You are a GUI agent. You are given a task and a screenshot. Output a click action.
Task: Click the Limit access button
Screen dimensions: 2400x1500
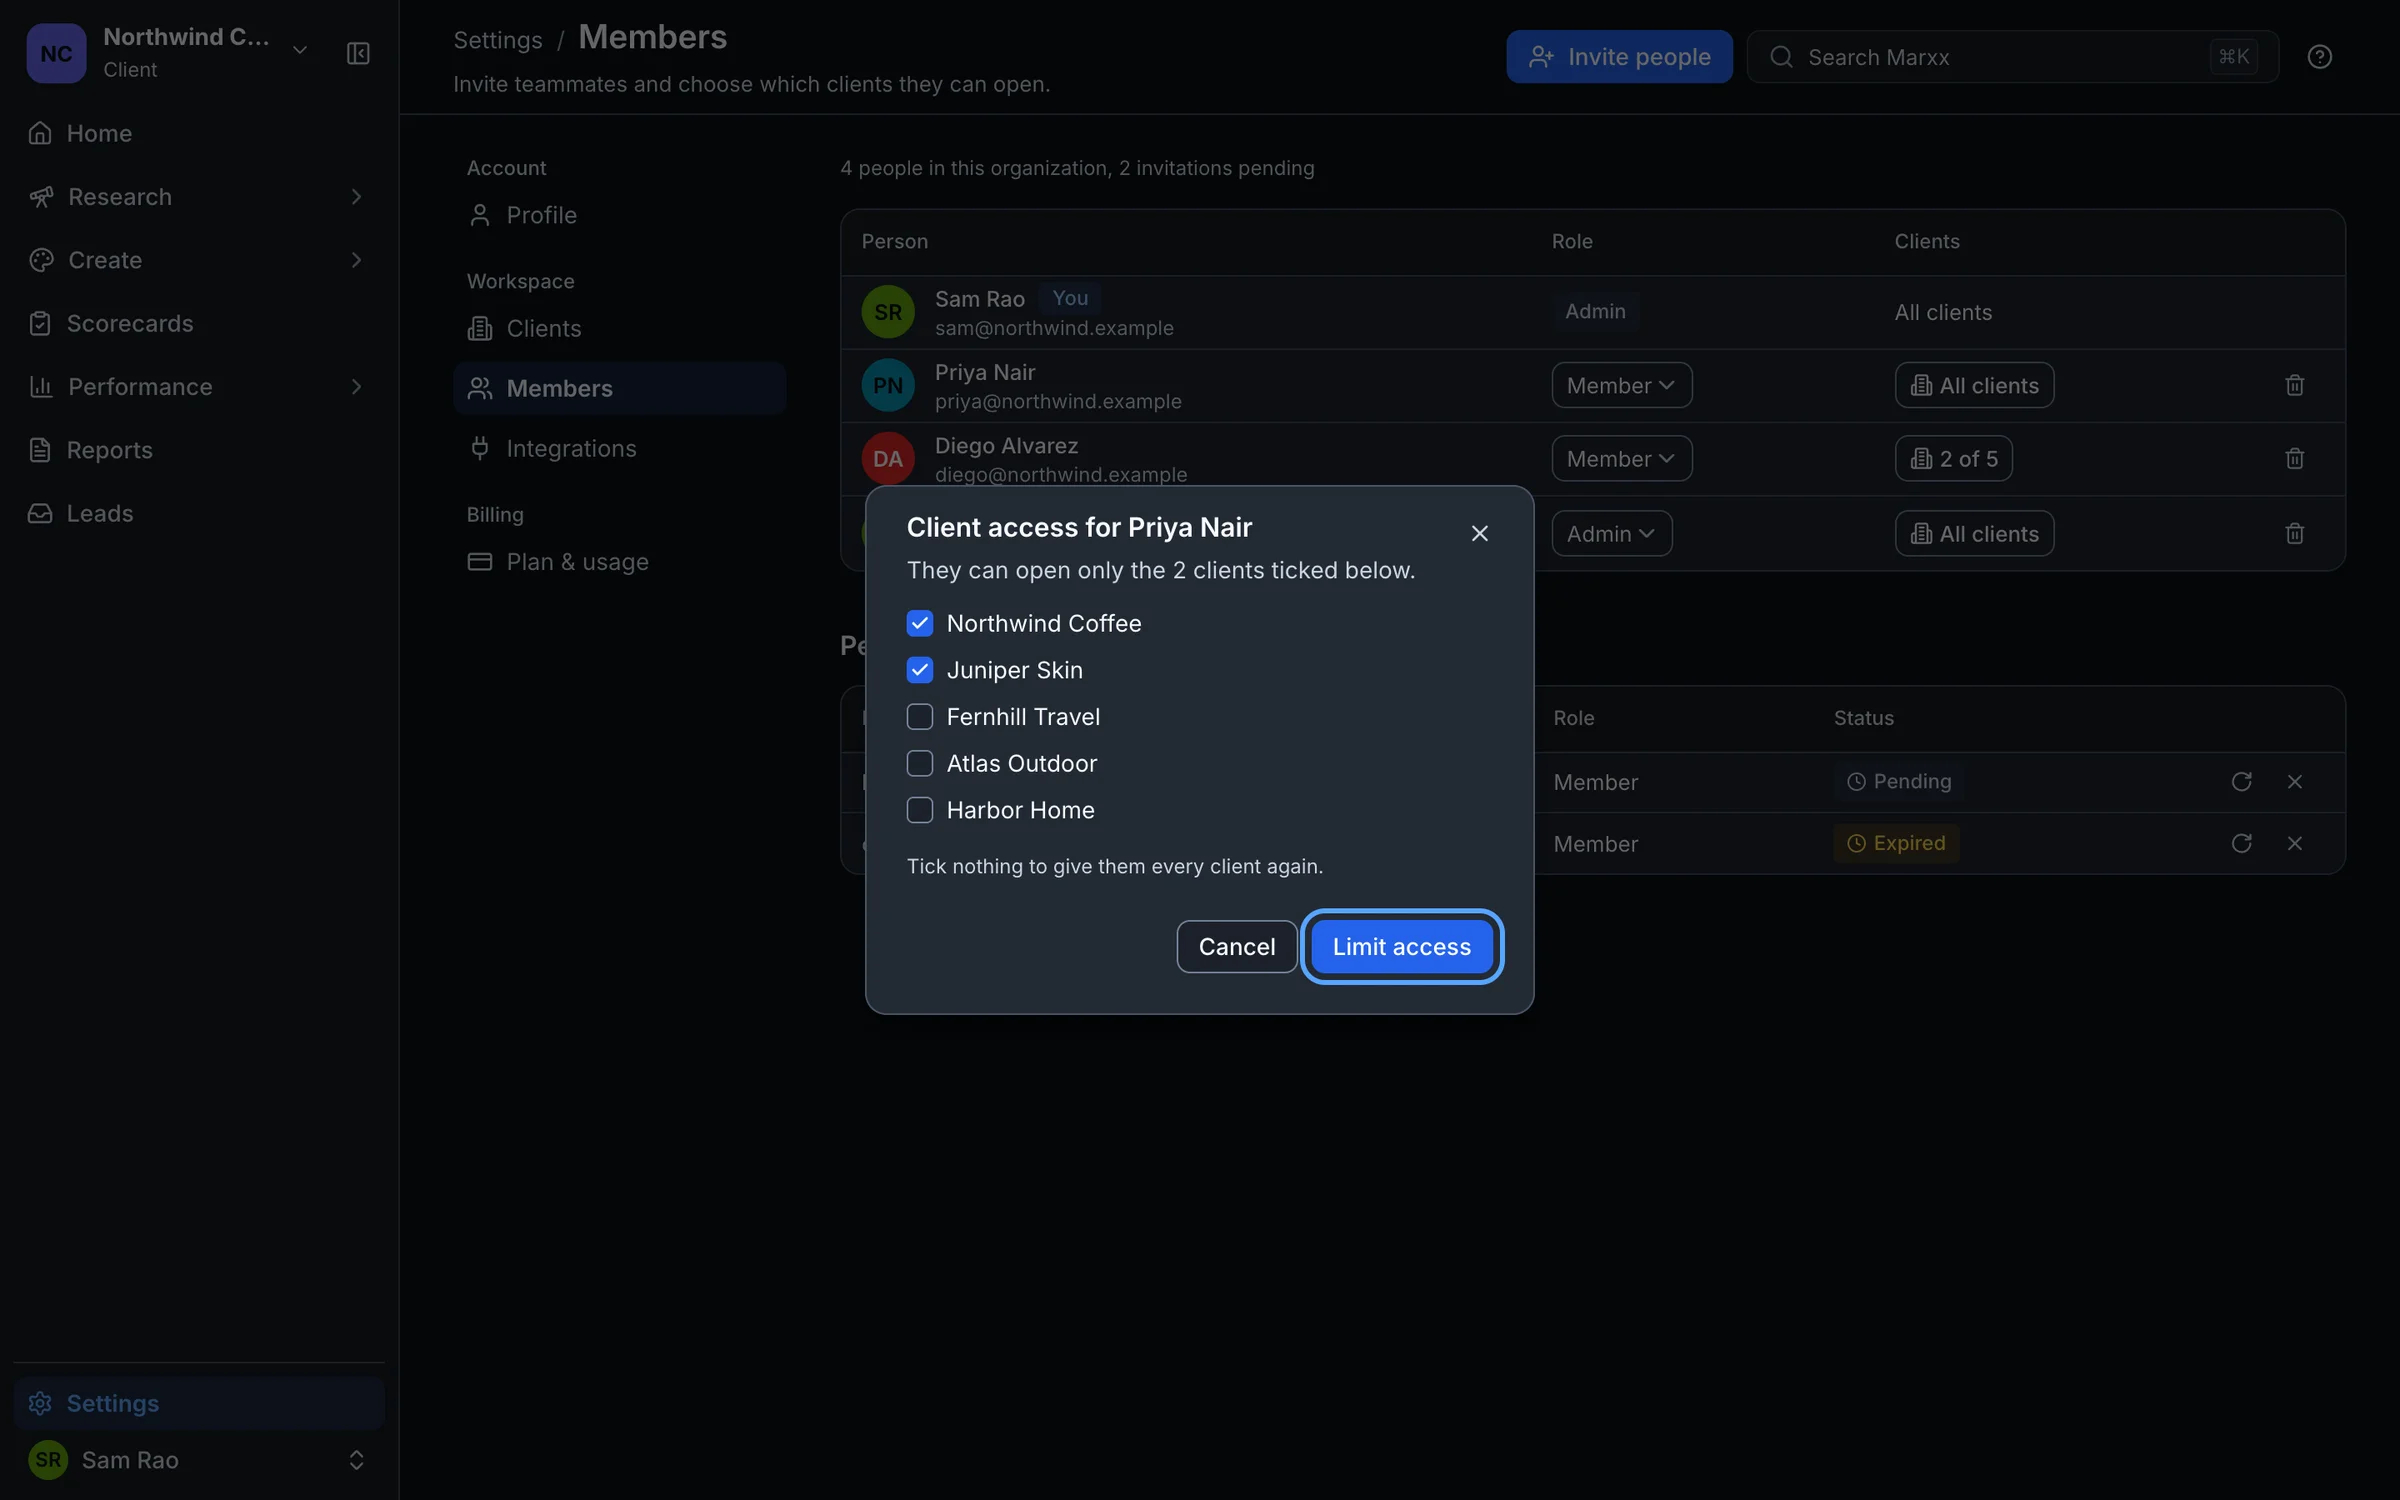click(x=1401, y=946)
